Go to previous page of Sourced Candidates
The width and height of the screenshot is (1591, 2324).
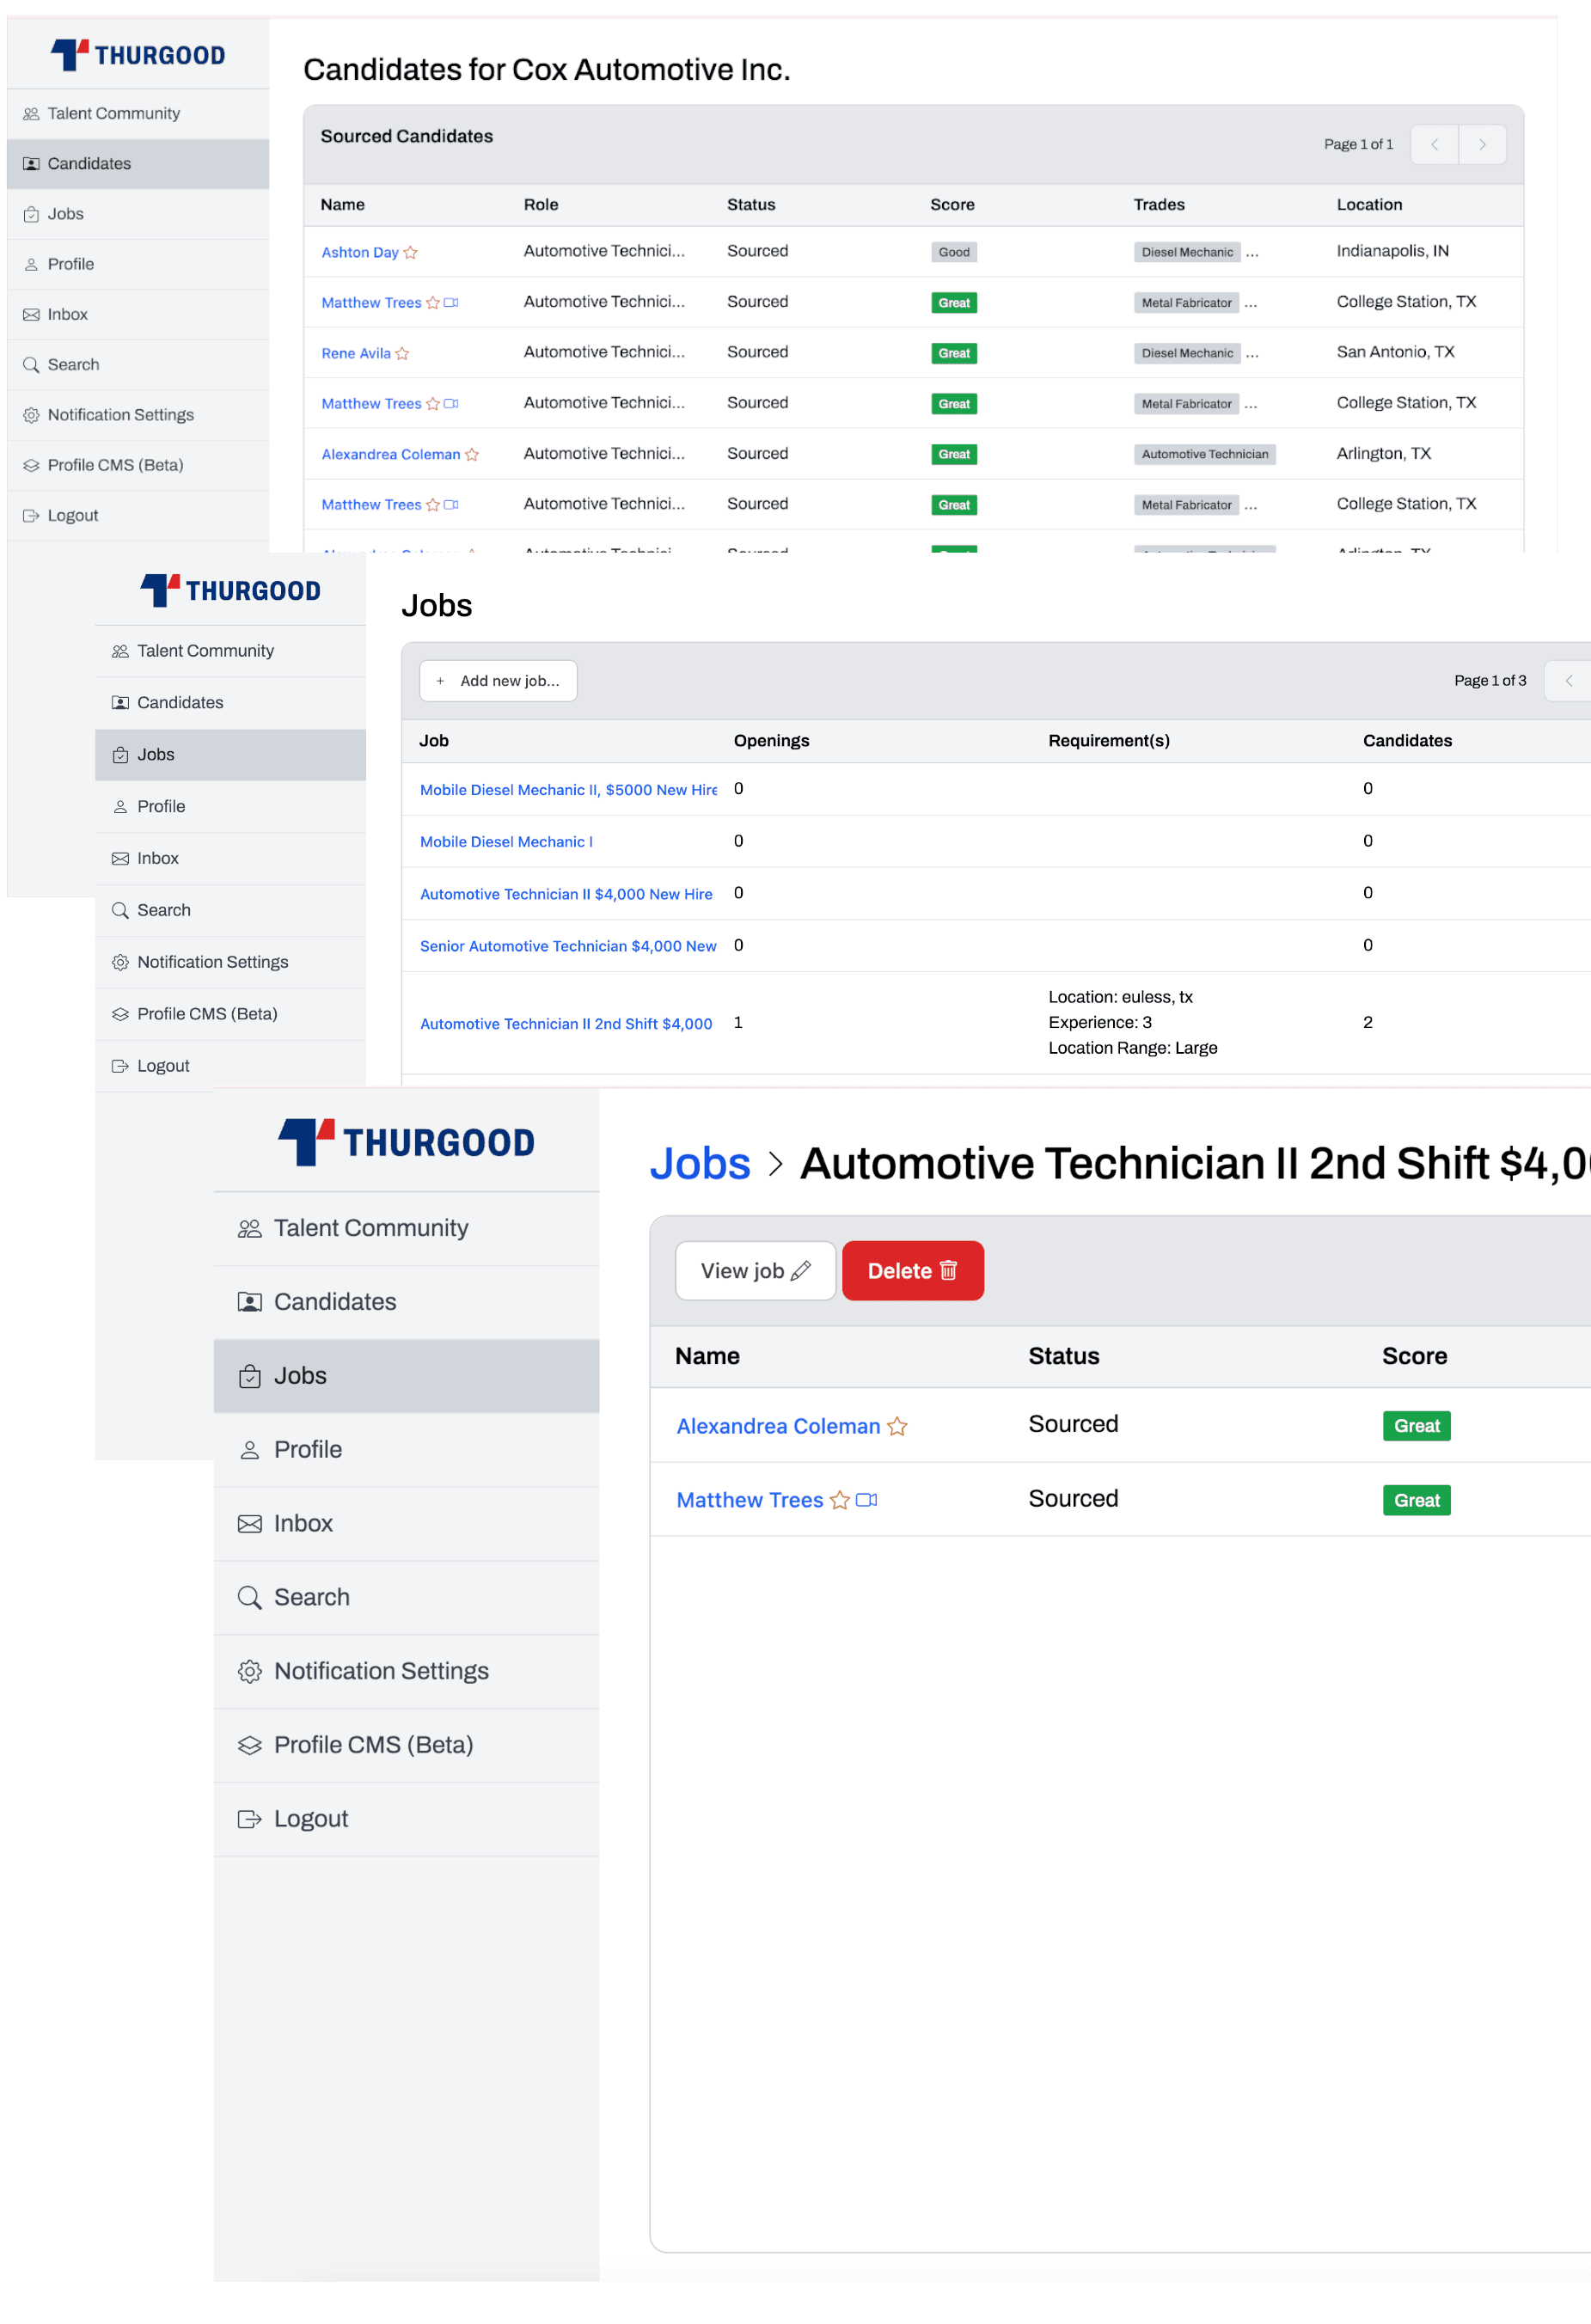click(x=1434, y=145)
